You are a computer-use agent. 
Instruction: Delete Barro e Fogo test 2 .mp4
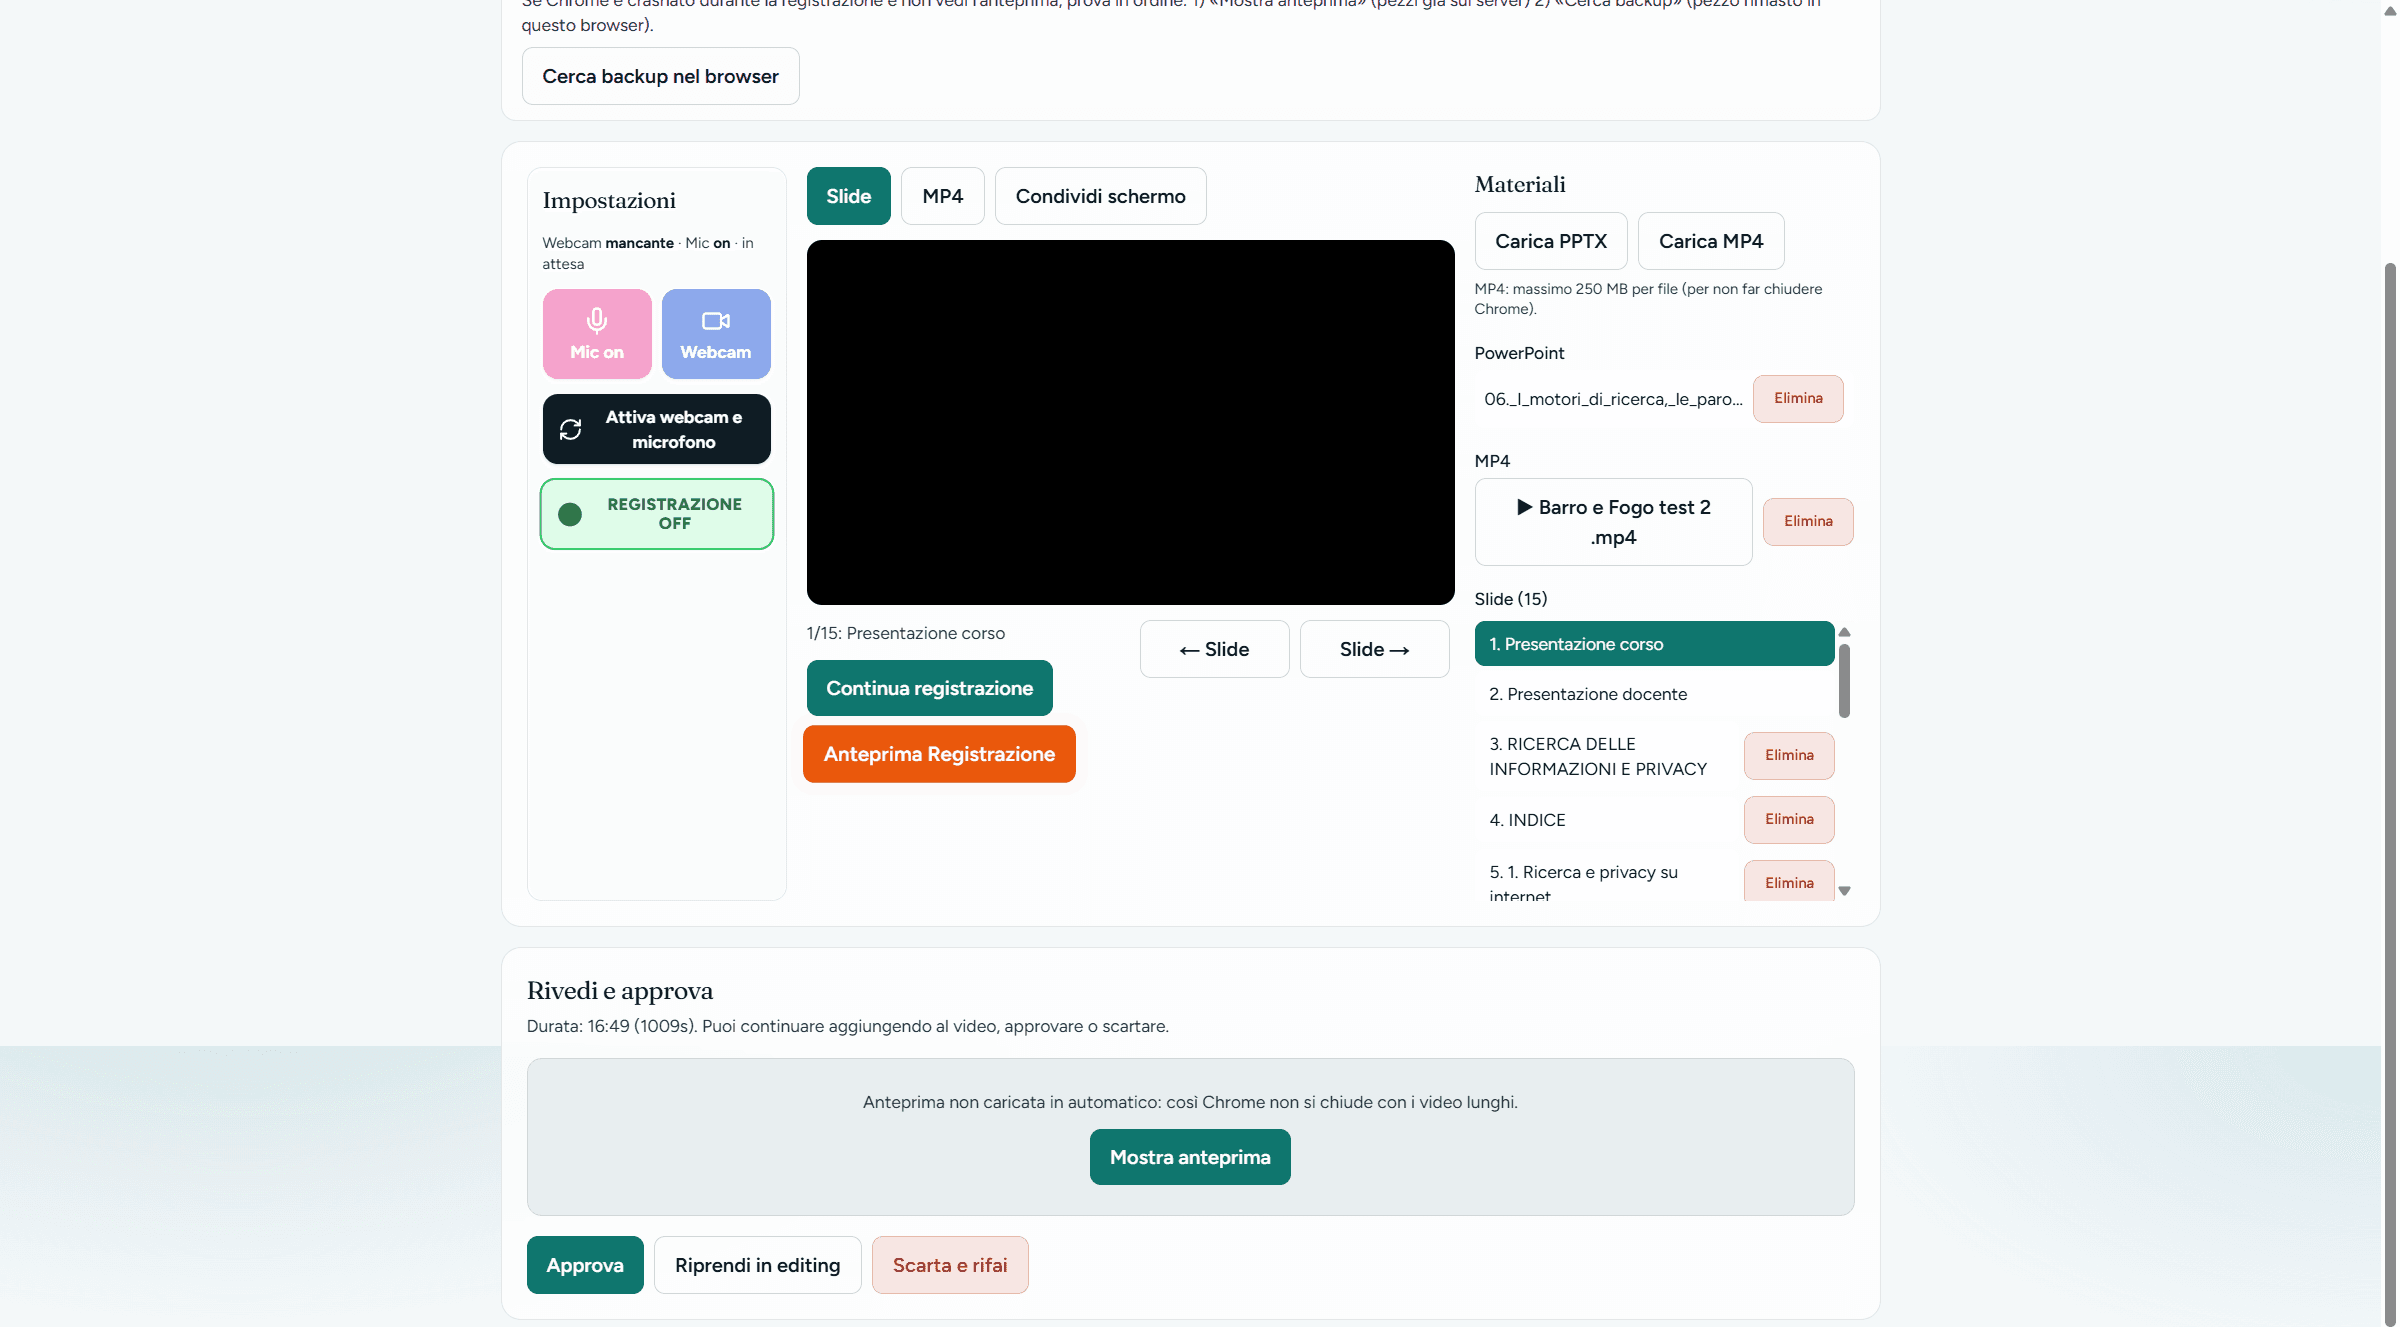point(1808,522)
